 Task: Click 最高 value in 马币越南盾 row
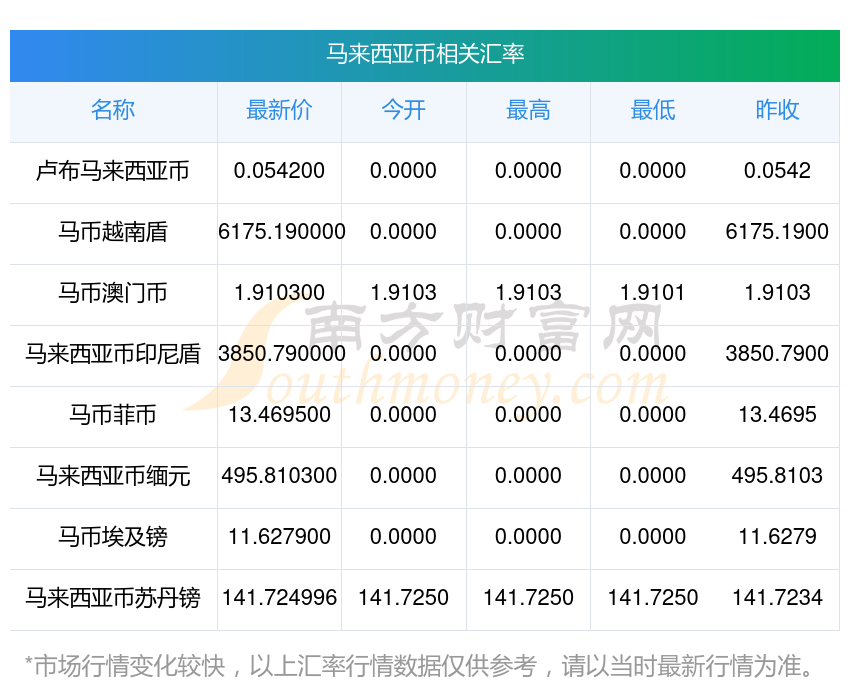pyautogui.click(x=528, y=232)
